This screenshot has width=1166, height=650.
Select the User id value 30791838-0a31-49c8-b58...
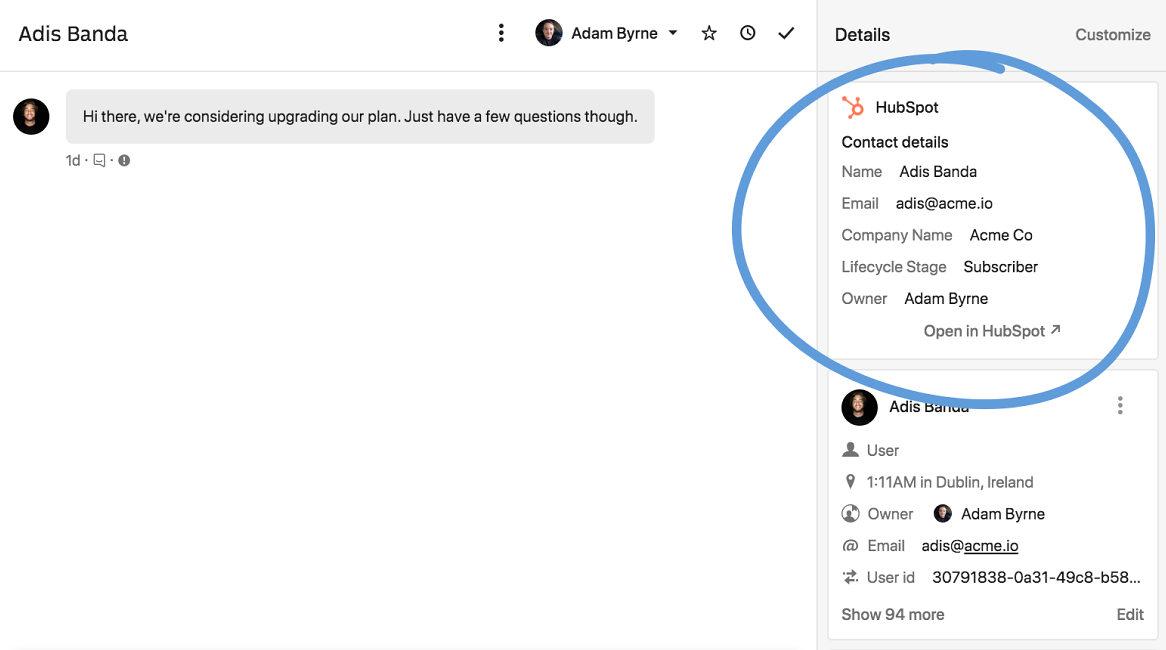pyautogui.click(x=1036, y=577)
